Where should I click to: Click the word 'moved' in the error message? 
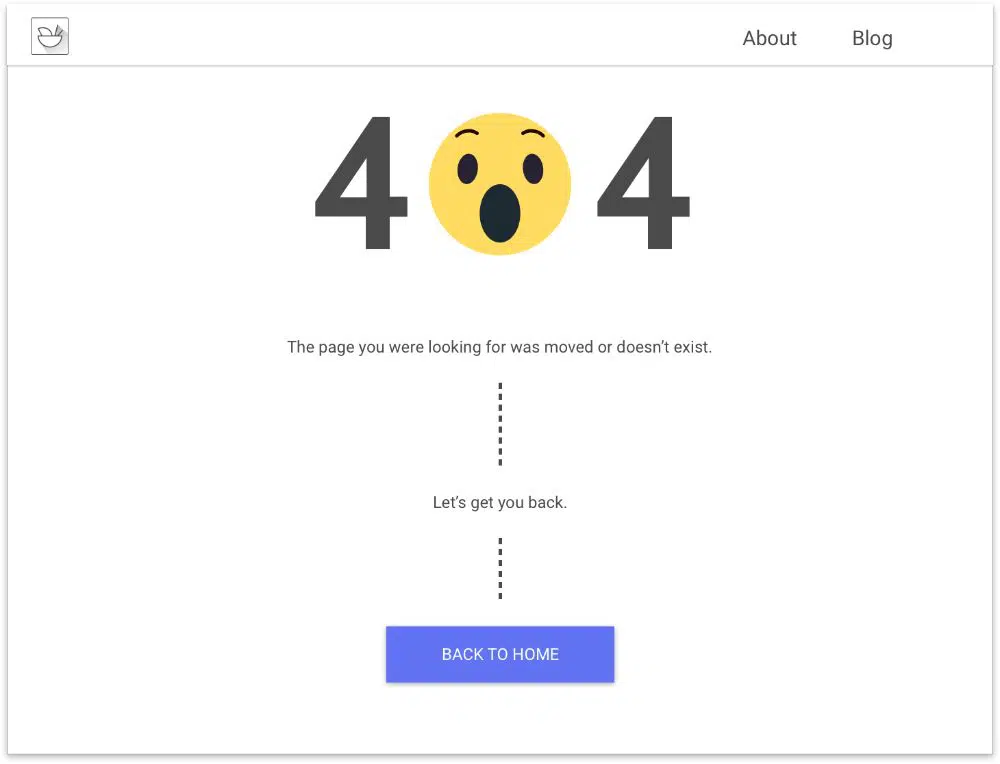tap(567, 348)
